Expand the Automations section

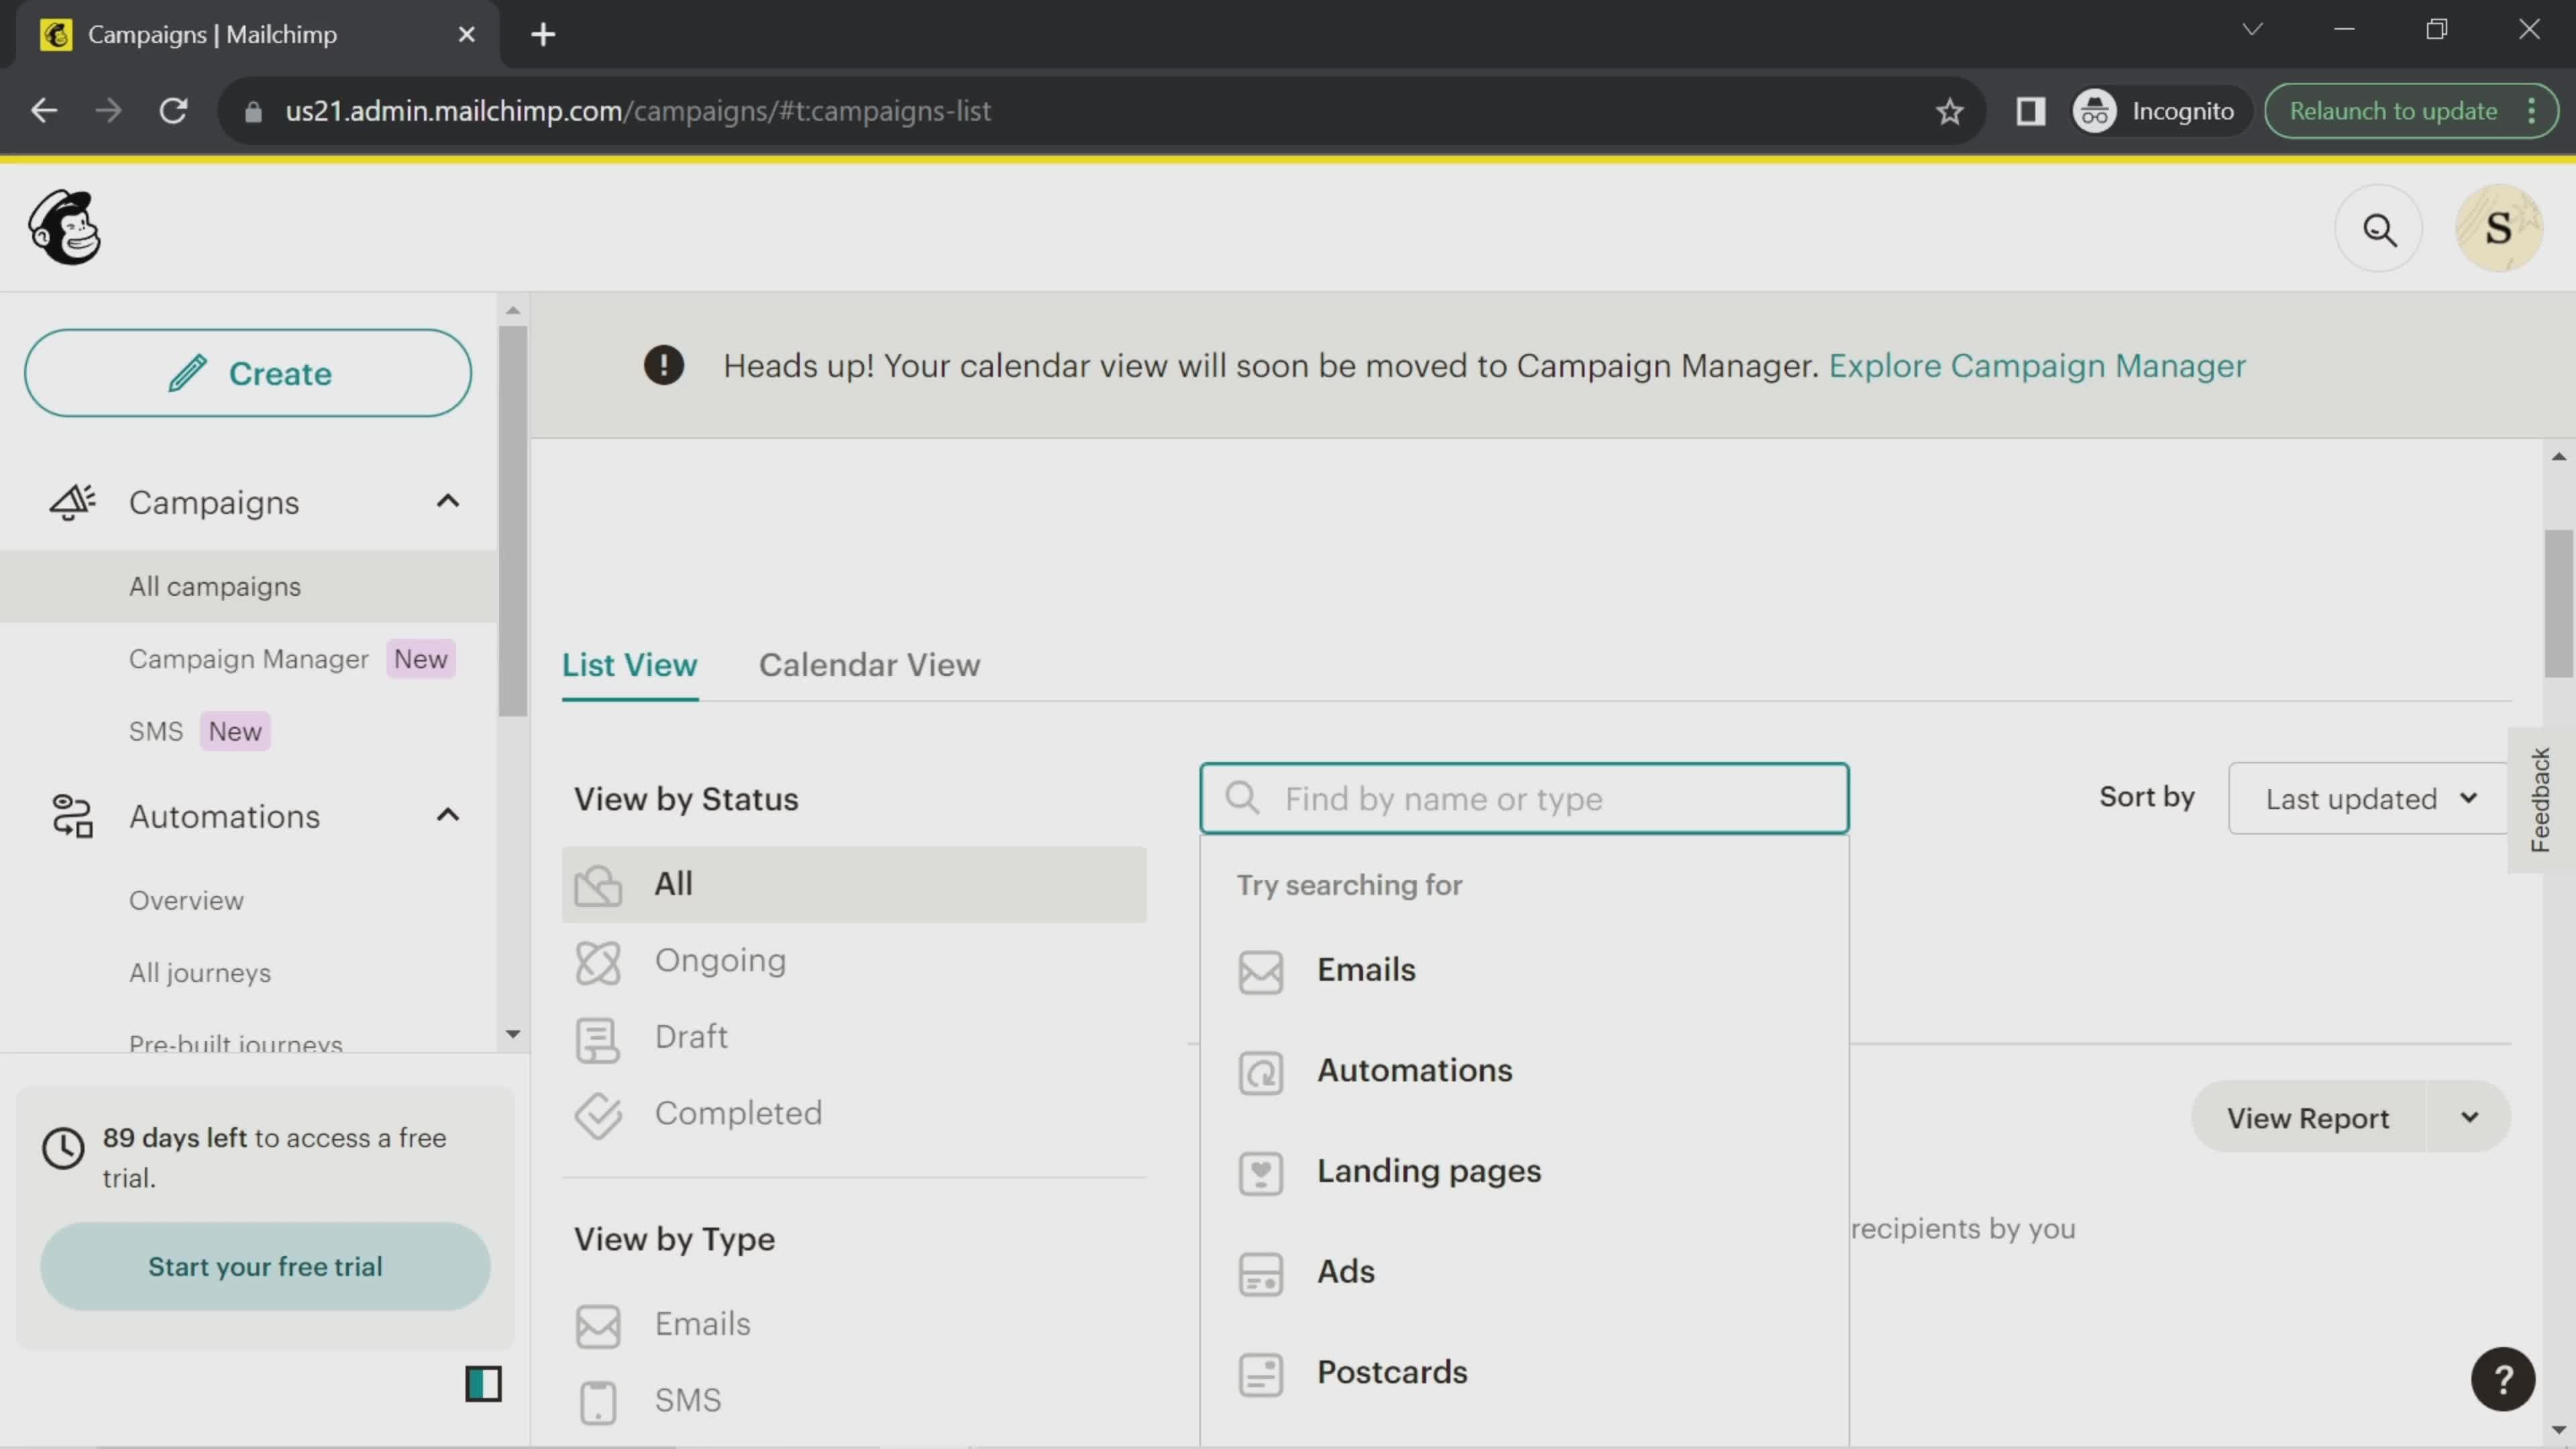pos(447,816)
